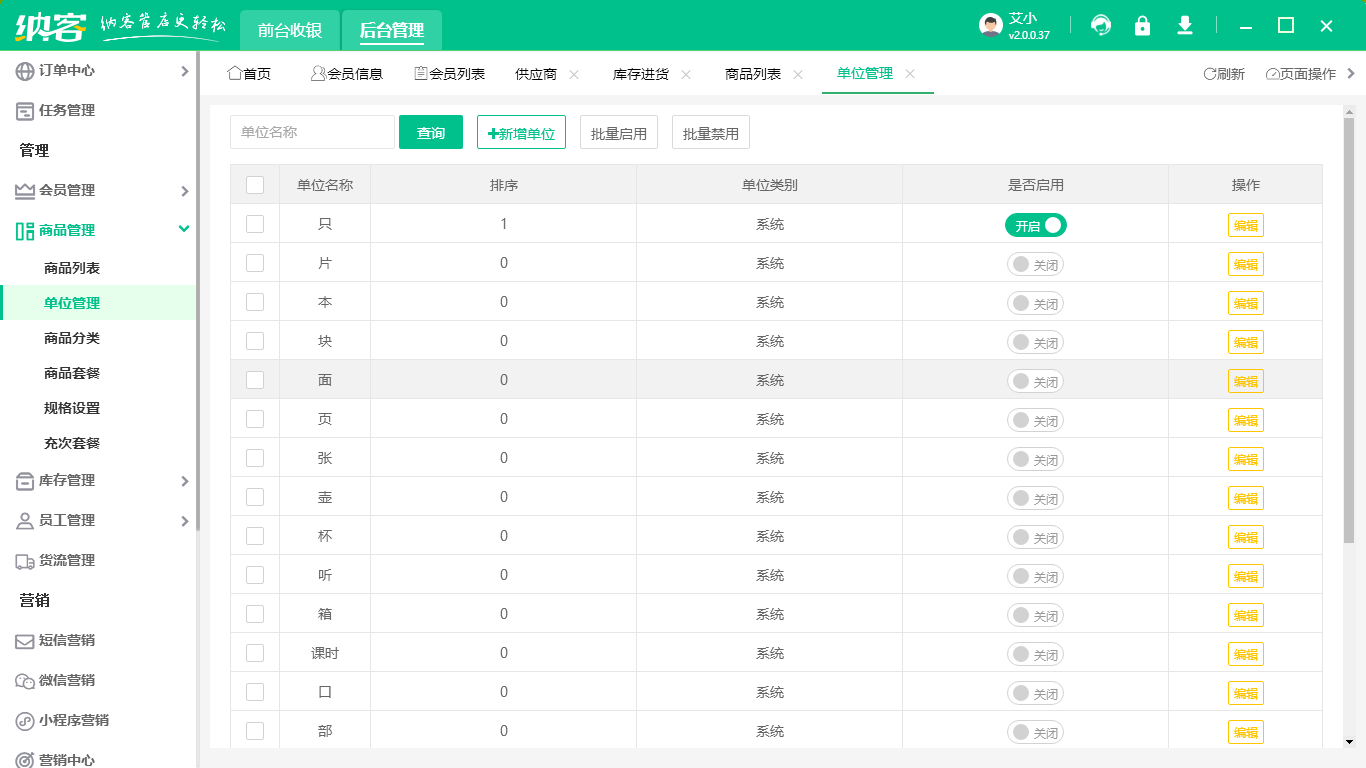This screenshot has width=1366, height=768.
Task: Click the tab bar right scroll arrow
Action: pyautogui.click(x=1352, y=73)
